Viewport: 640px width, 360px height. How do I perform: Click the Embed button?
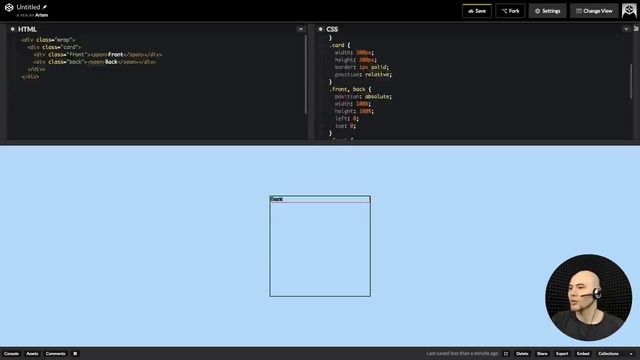coord(583,353)
